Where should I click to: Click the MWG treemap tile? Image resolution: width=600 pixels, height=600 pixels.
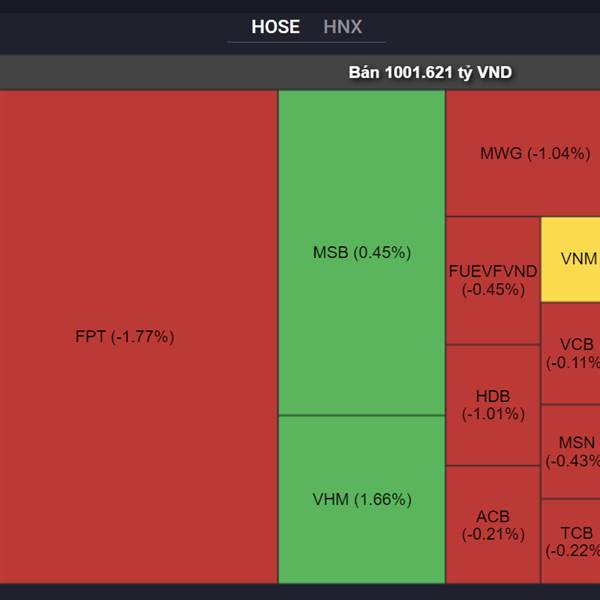[522, 154]
